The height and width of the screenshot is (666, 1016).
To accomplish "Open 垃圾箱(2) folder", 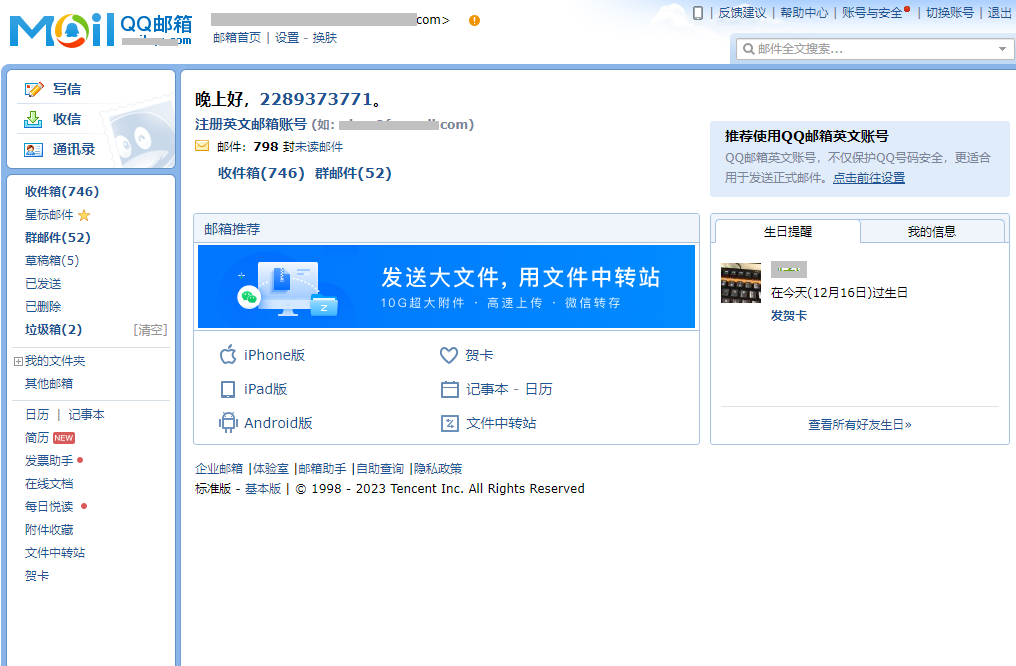I will pos(54,330).
